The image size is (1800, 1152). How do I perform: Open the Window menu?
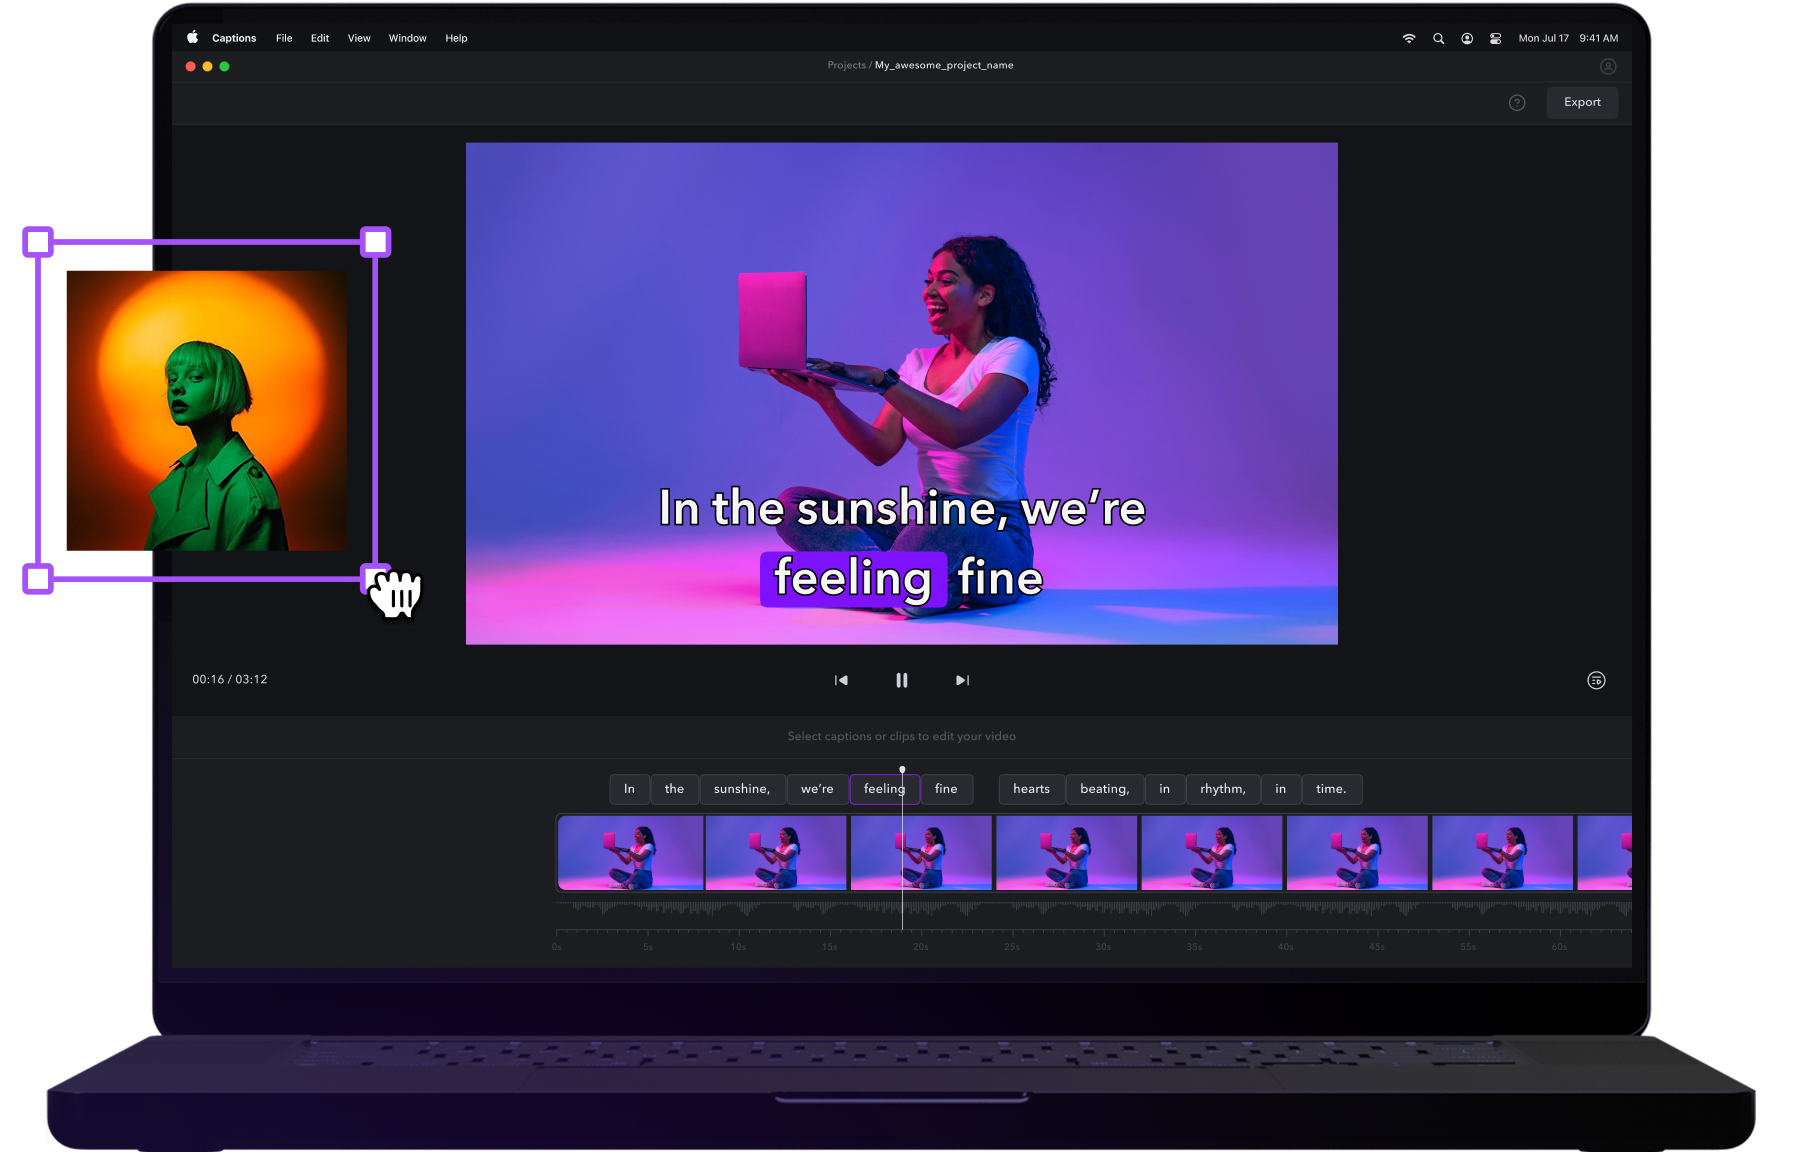[407, 38]
